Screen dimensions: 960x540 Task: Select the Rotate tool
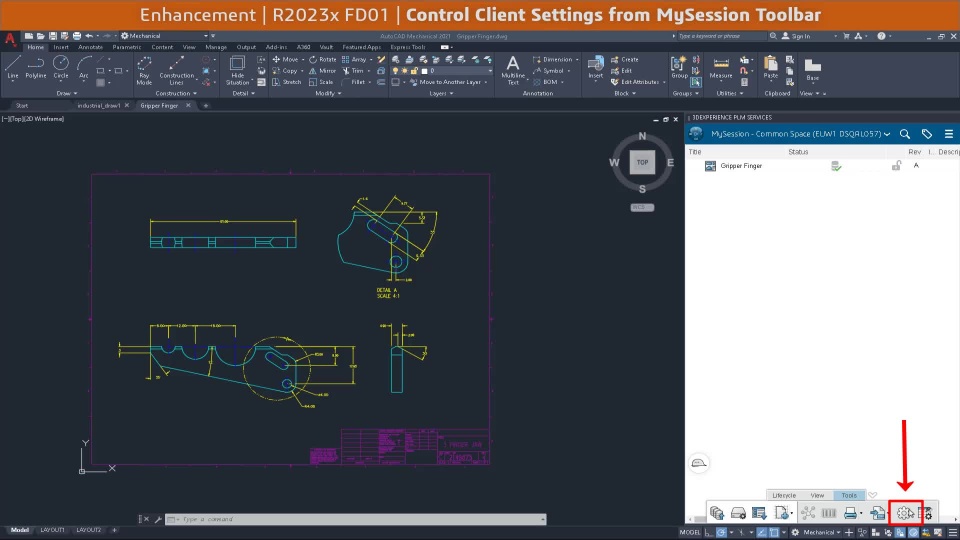tap(323, 59)
